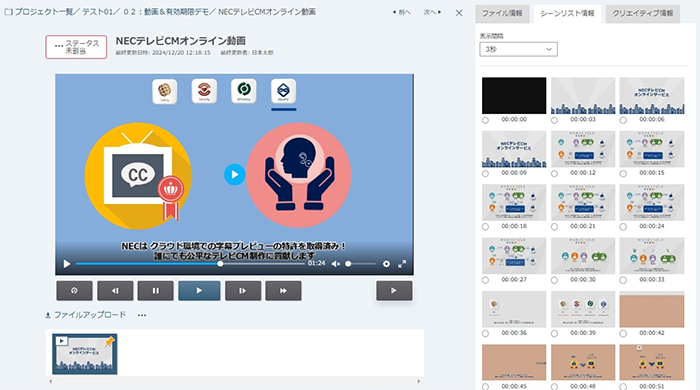
Task: Close the detail view with the X icon
Action: pyautogui.click(x=459, y=13)
